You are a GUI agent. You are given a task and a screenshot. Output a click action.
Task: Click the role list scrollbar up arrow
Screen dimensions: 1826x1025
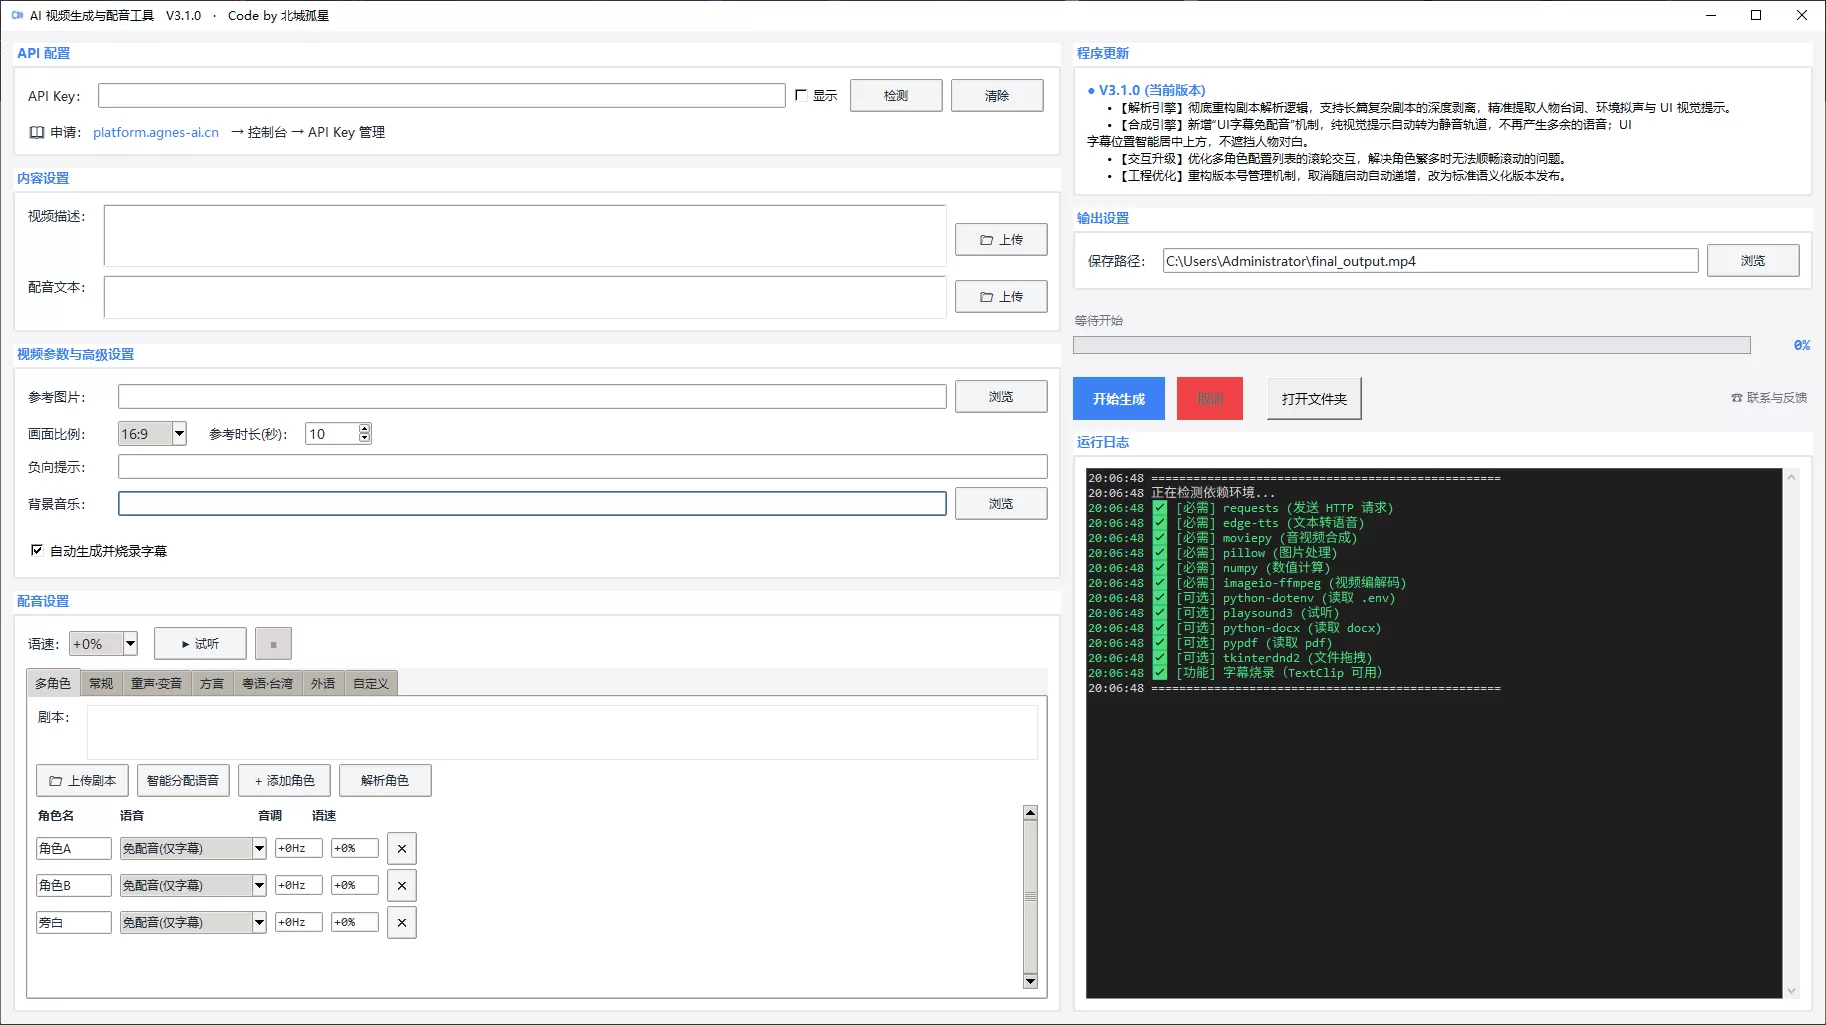(x=1031, y=813)
